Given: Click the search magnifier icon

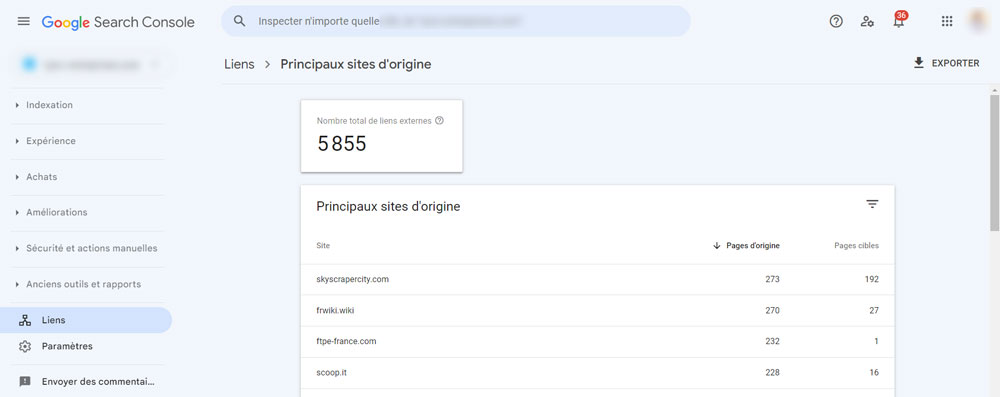Looking at the screenshot, I should click(x=240, y=21).
